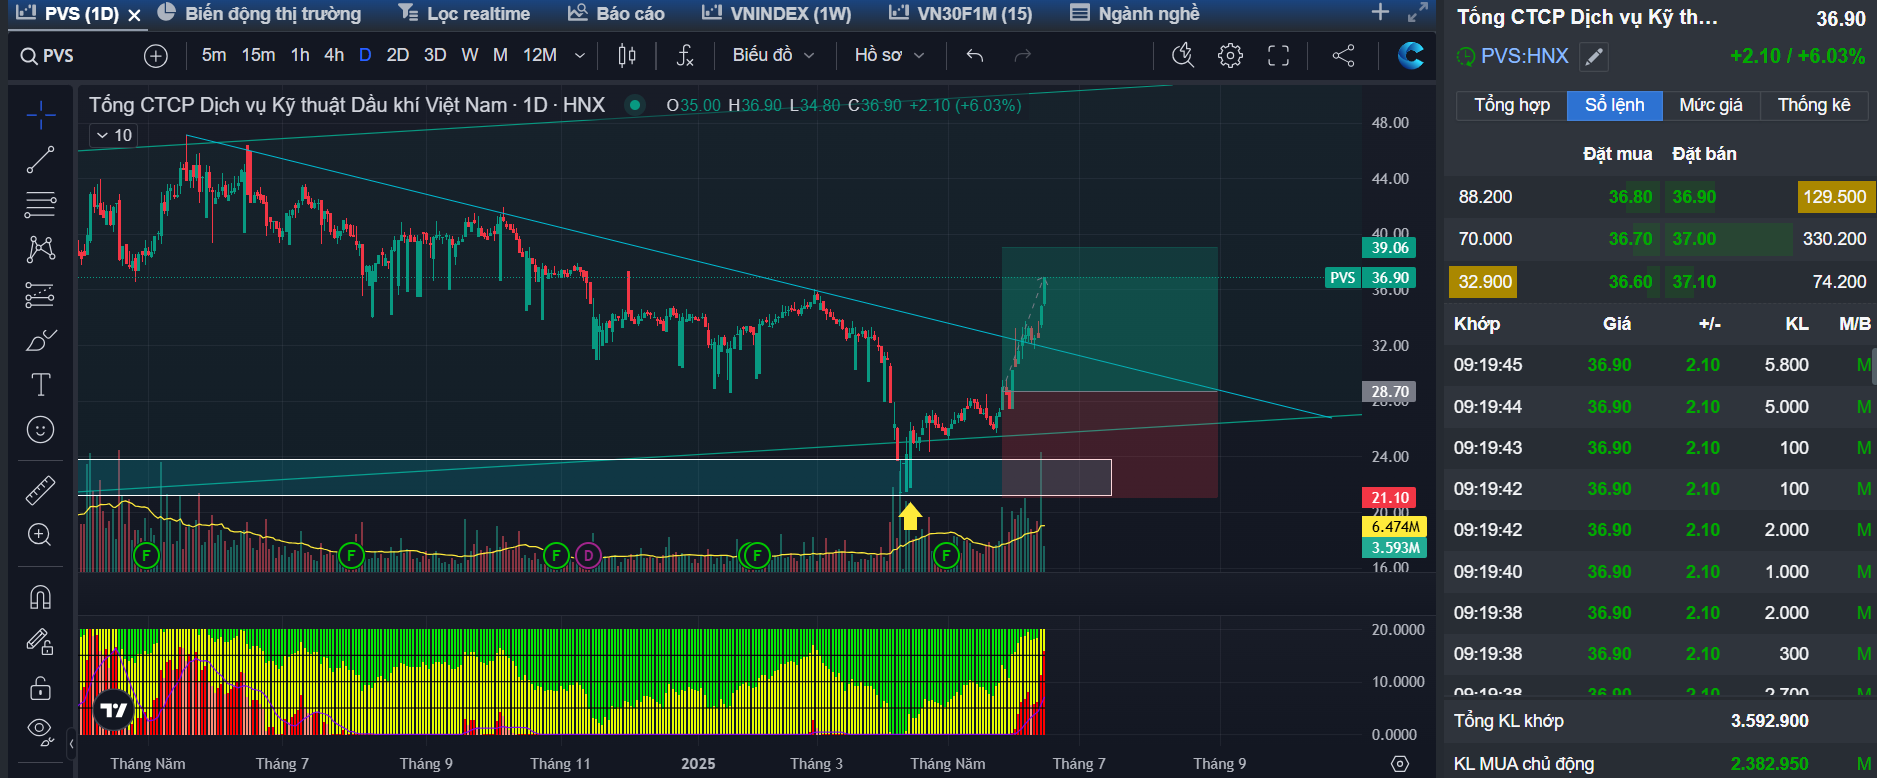1877x778 pixels.
Task: Add a symbol with the plus circle icon
Action: (156, 56)
